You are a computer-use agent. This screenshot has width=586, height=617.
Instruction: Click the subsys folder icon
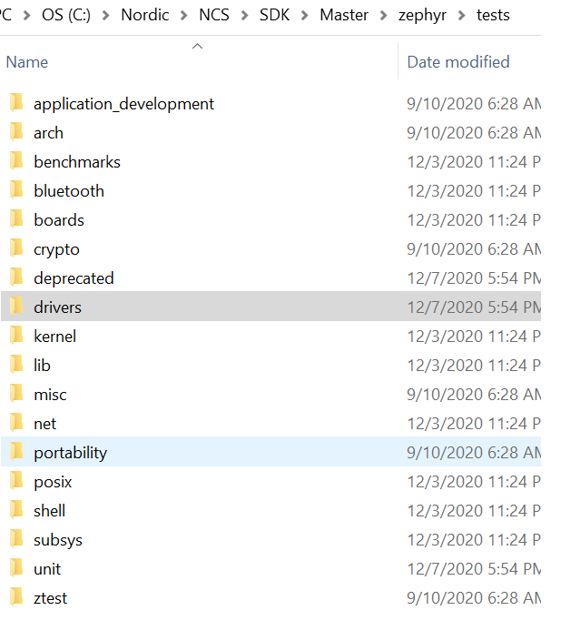(17, 539)
